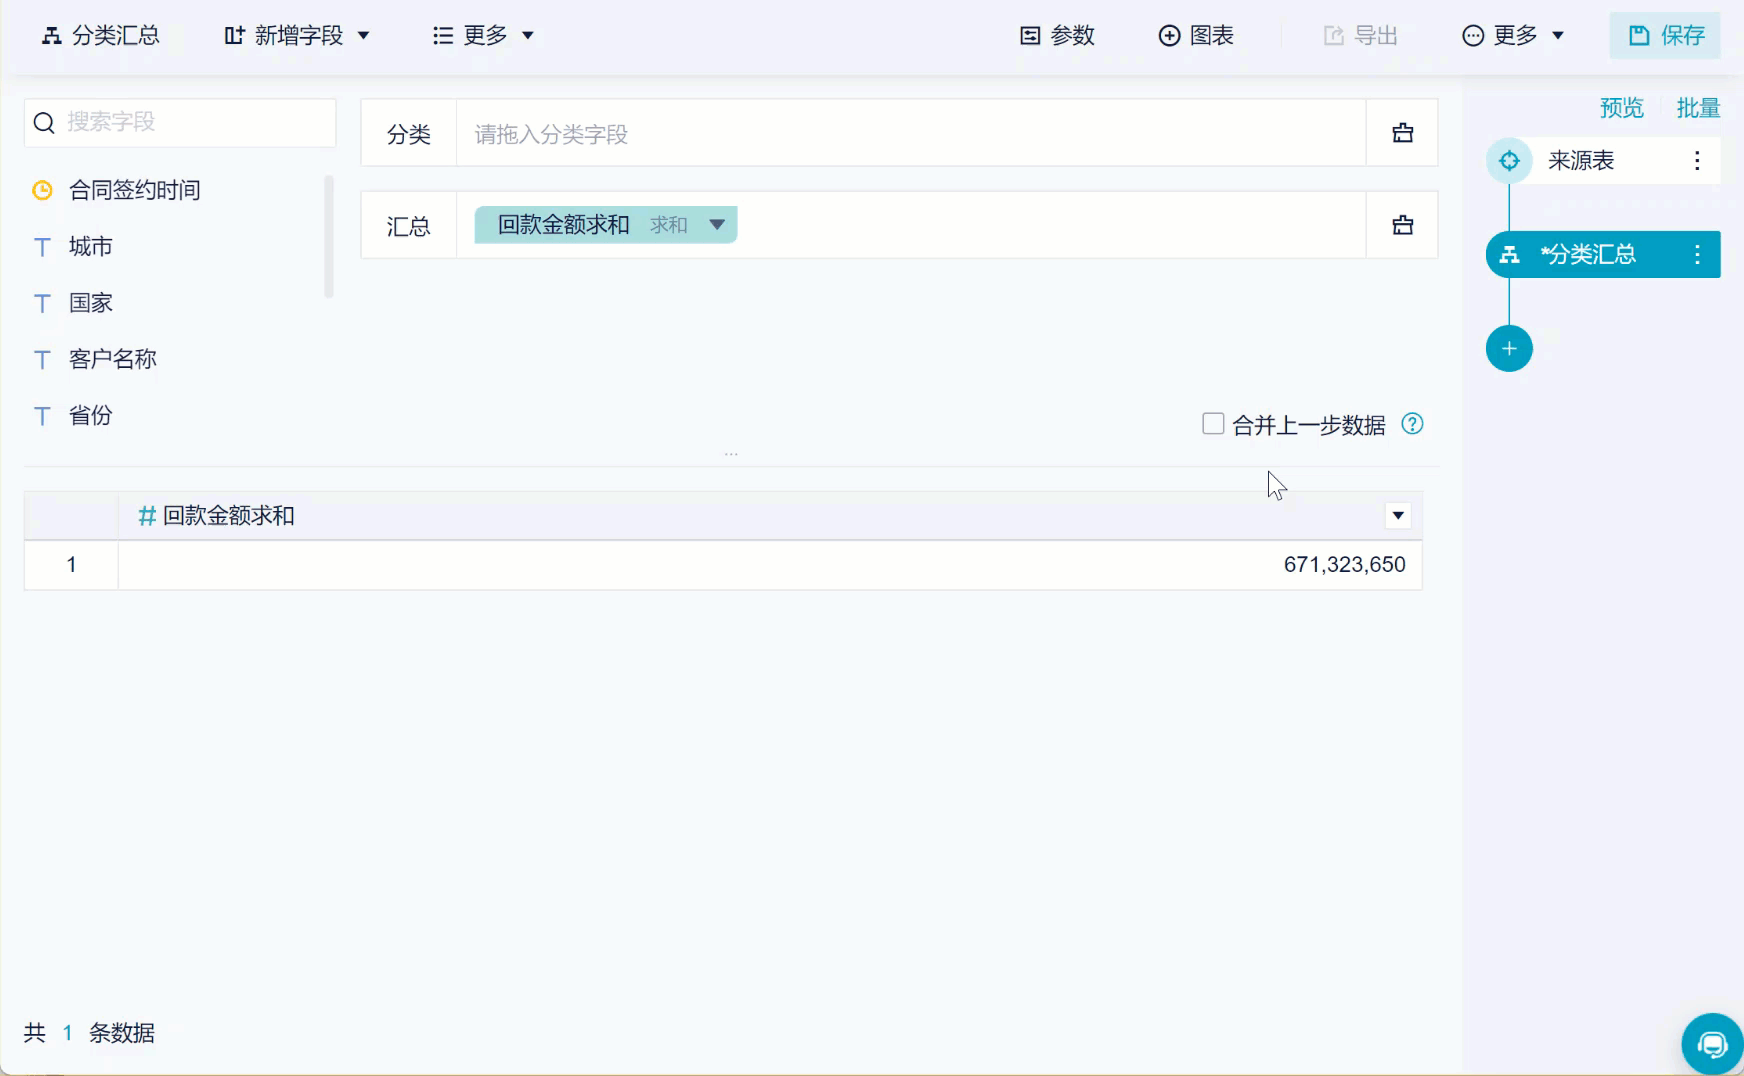This screenshot has width=1744, height=1076.
Task: Enable 合并上一步数据 checkbox
Action: pyautogui.click(x=1213, y=424)
